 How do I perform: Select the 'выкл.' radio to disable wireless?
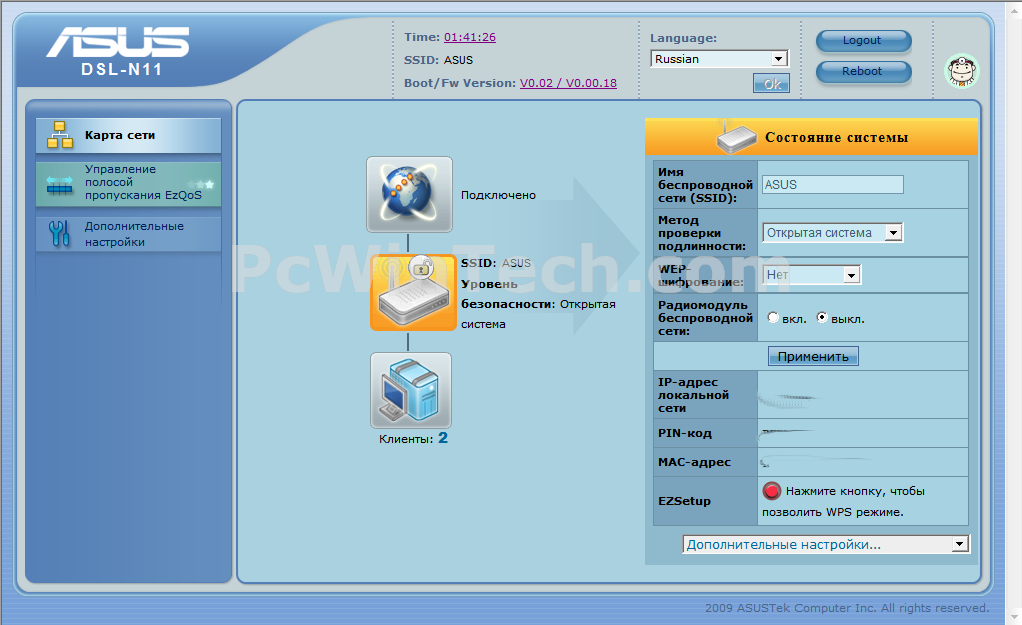point(822,317)
